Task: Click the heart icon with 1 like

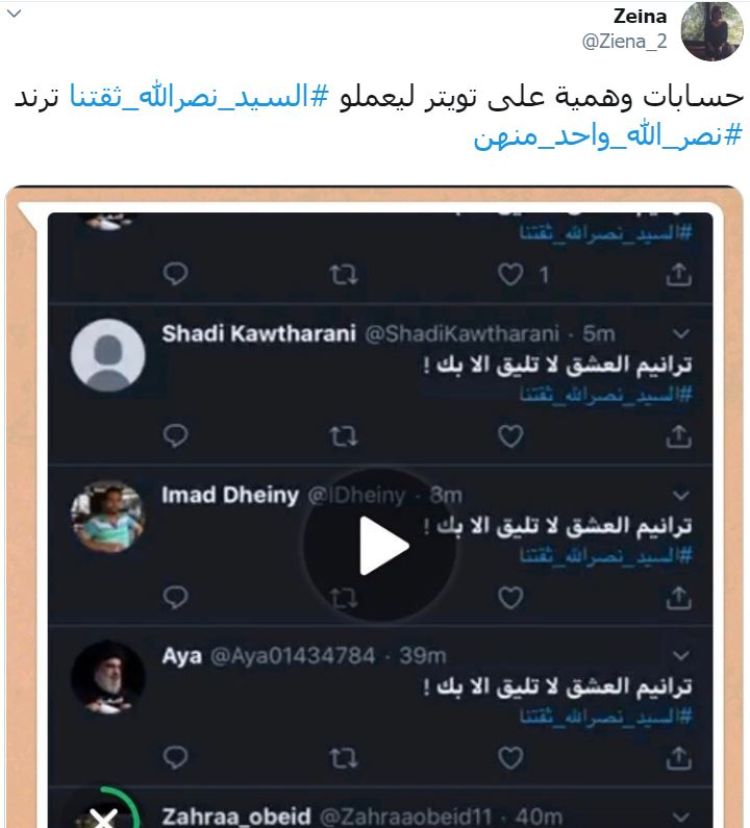Action: coord(510,275)
